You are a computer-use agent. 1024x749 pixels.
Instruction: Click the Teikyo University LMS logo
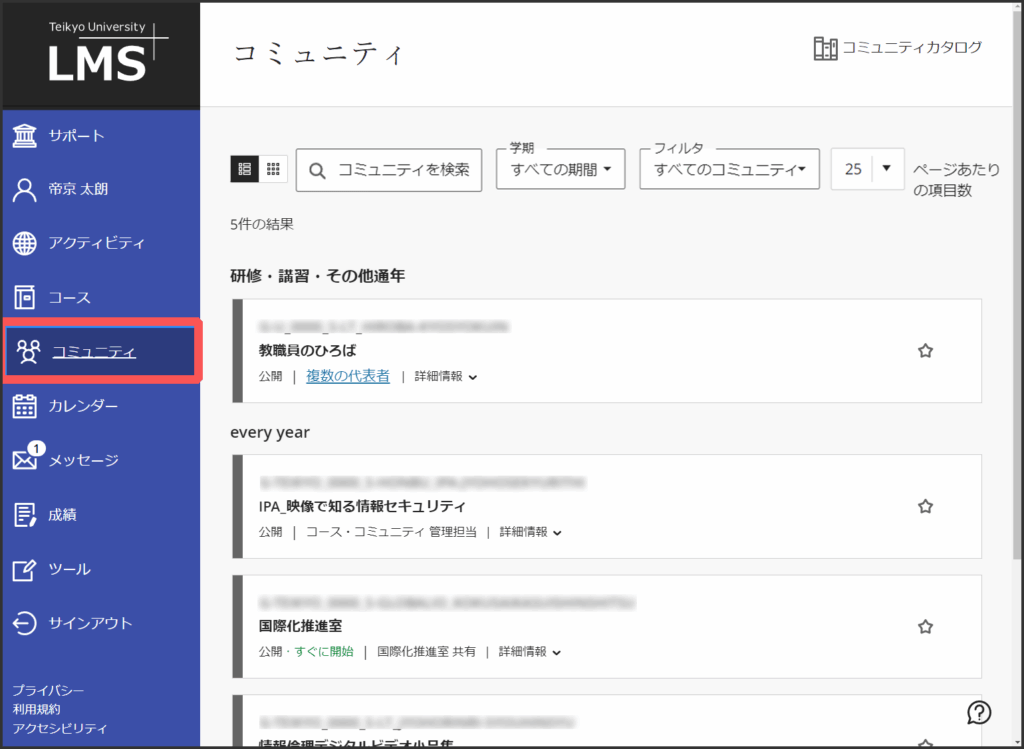(x=108, y=53)
